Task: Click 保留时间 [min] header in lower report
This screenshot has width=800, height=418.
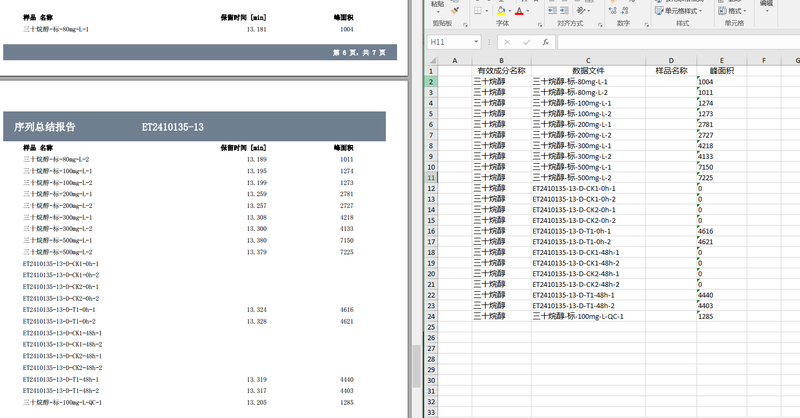Action: 243,147
